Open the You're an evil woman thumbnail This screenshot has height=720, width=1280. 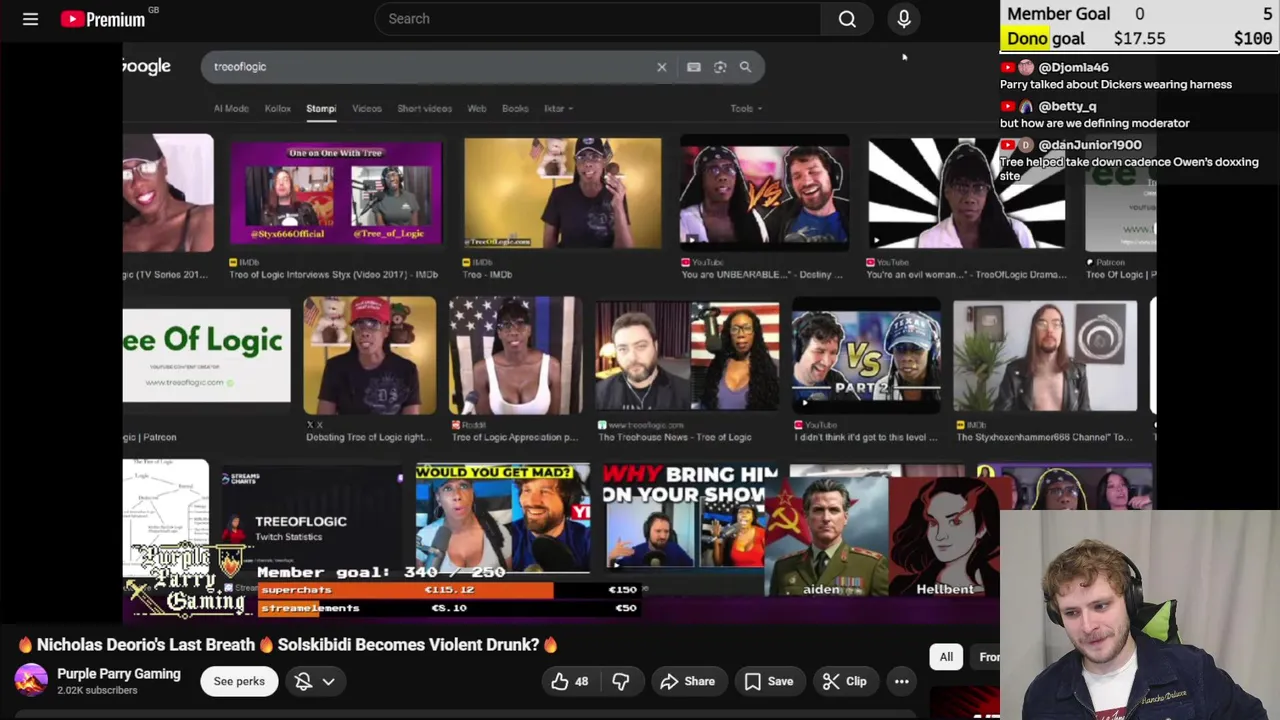(x=966, y=192)
